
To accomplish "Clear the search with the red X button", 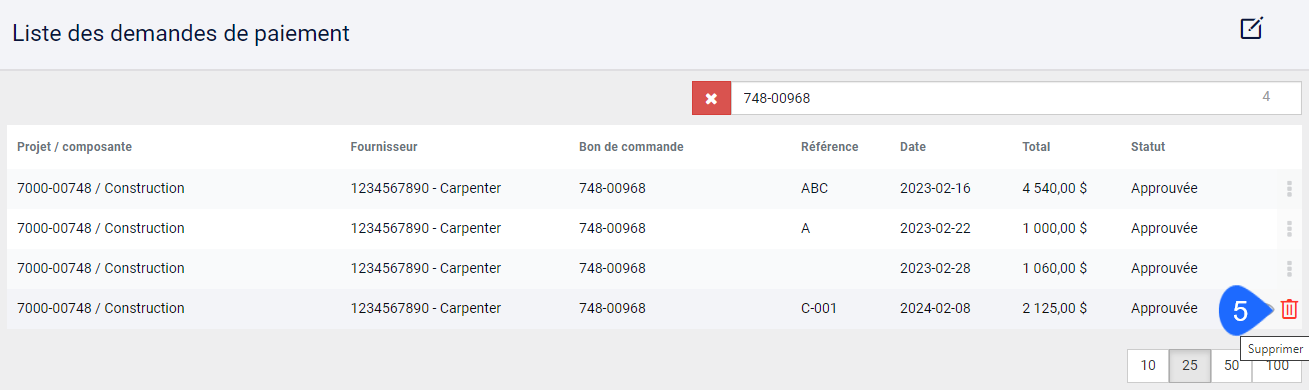I will [711, 98].
